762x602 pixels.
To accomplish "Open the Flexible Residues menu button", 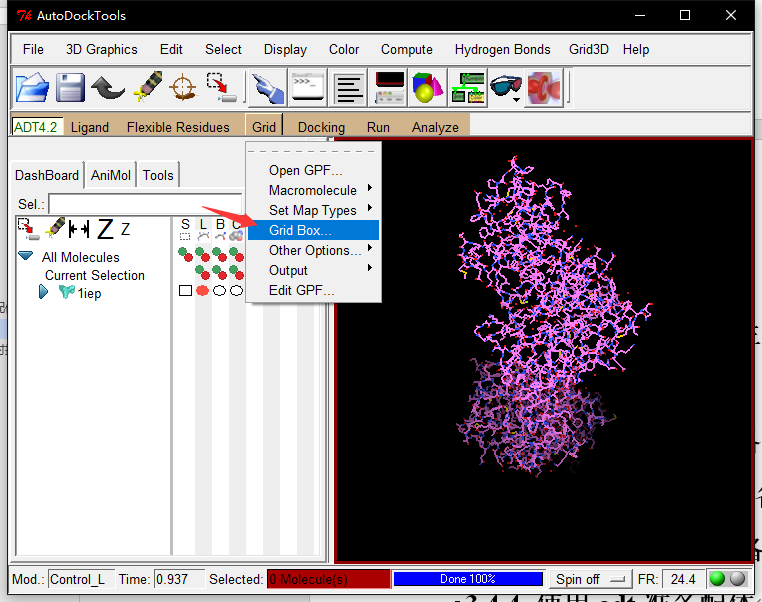I will click(x=178, y=127).
